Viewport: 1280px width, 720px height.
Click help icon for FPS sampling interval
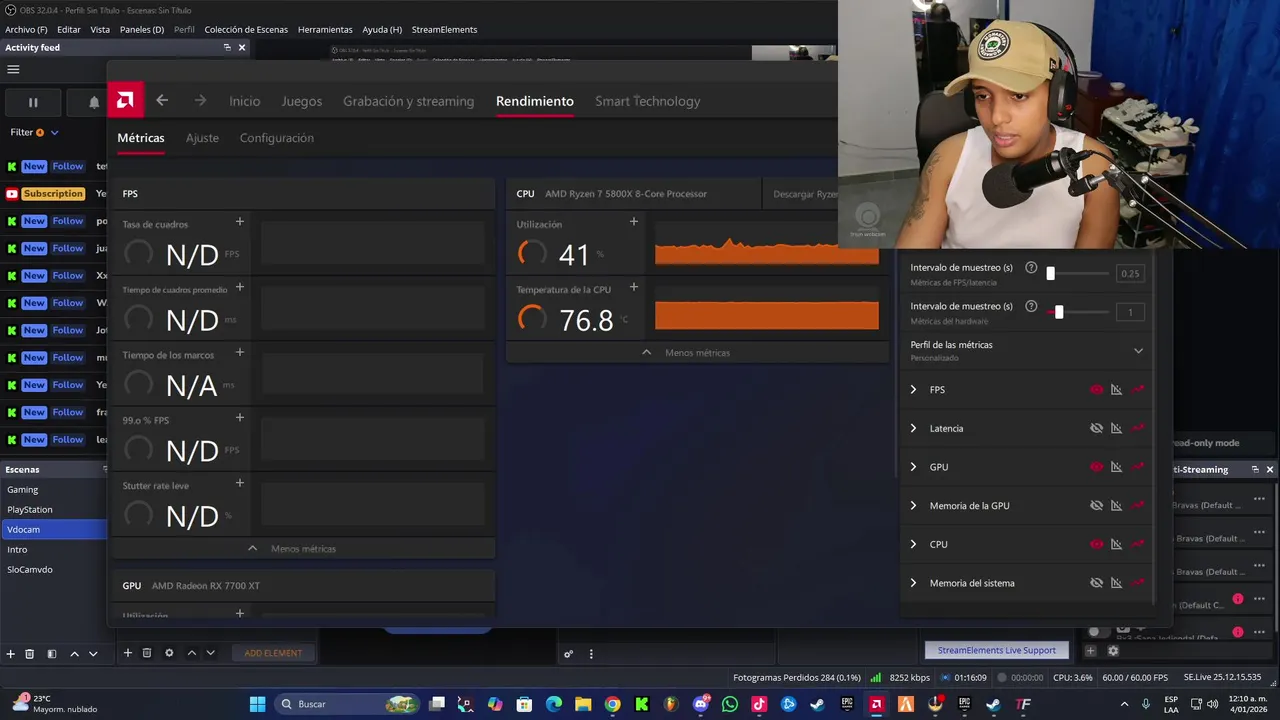click(x=1031, y=268)
